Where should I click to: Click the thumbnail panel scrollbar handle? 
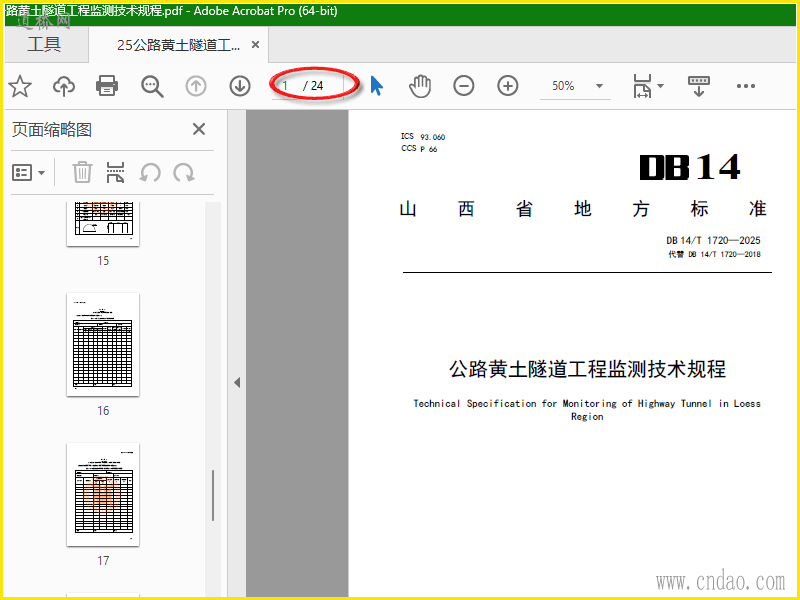pos(213,495)
